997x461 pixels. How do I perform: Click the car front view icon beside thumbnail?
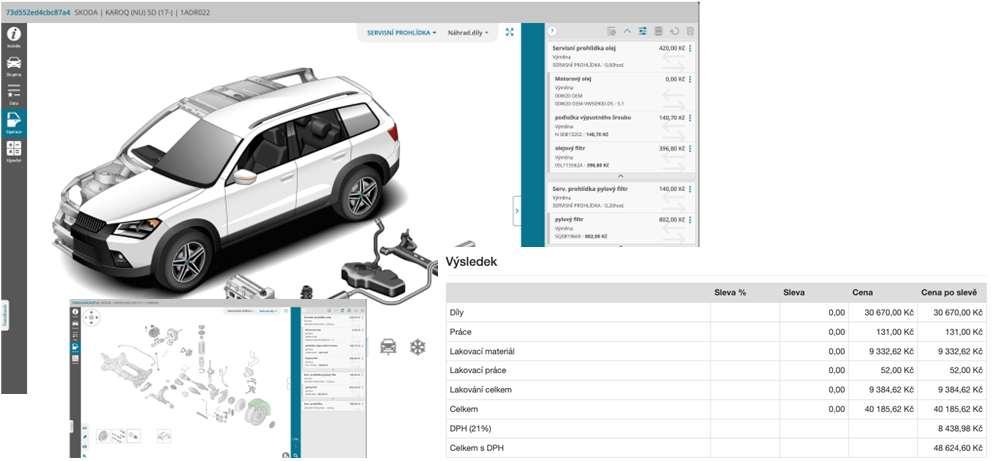388,346
